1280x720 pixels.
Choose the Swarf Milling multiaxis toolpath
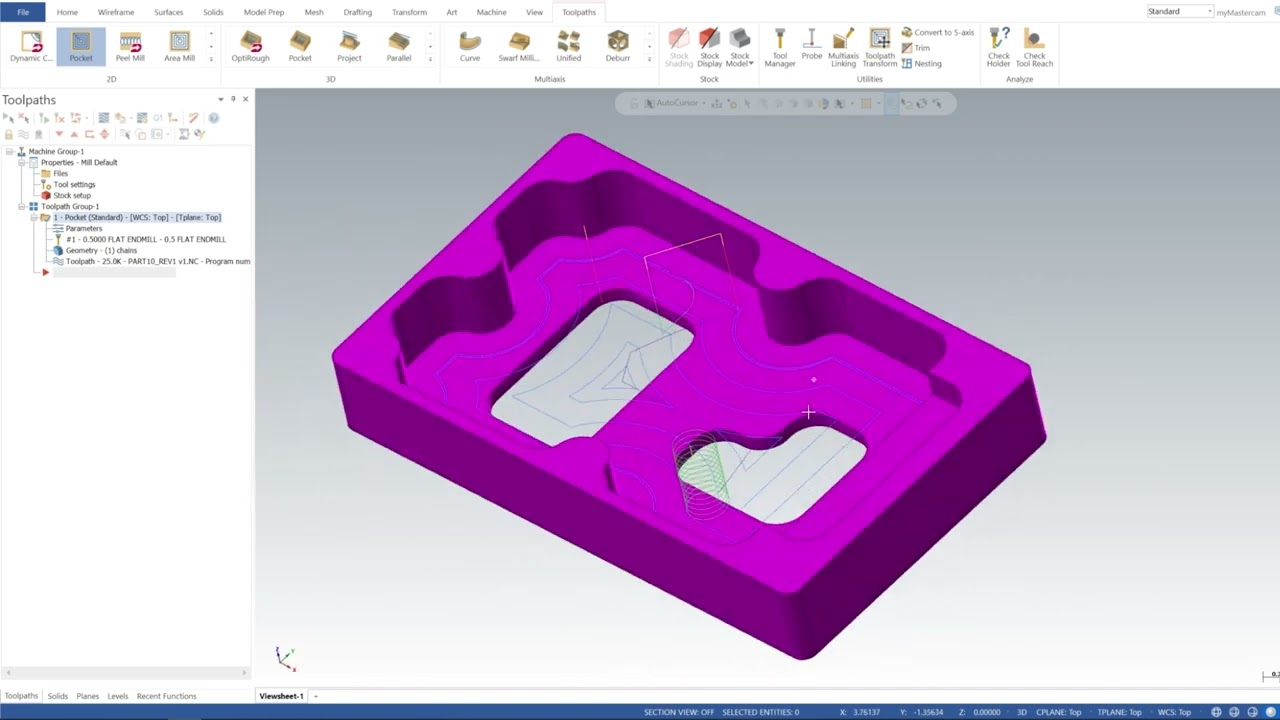519,47
